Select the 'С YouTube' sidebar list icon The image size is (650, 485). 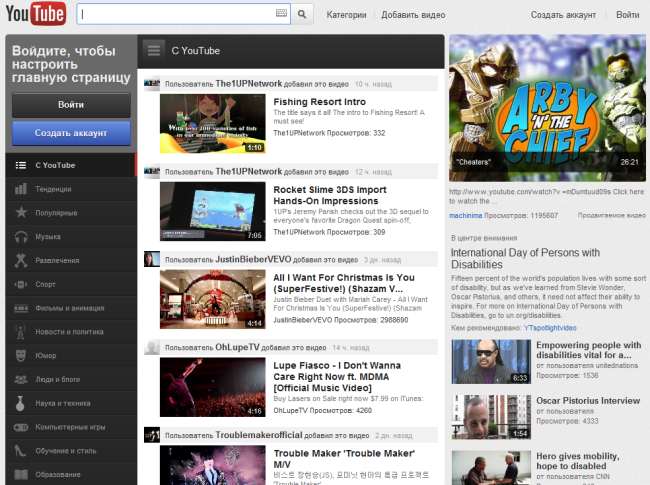[x=21, y=165]
